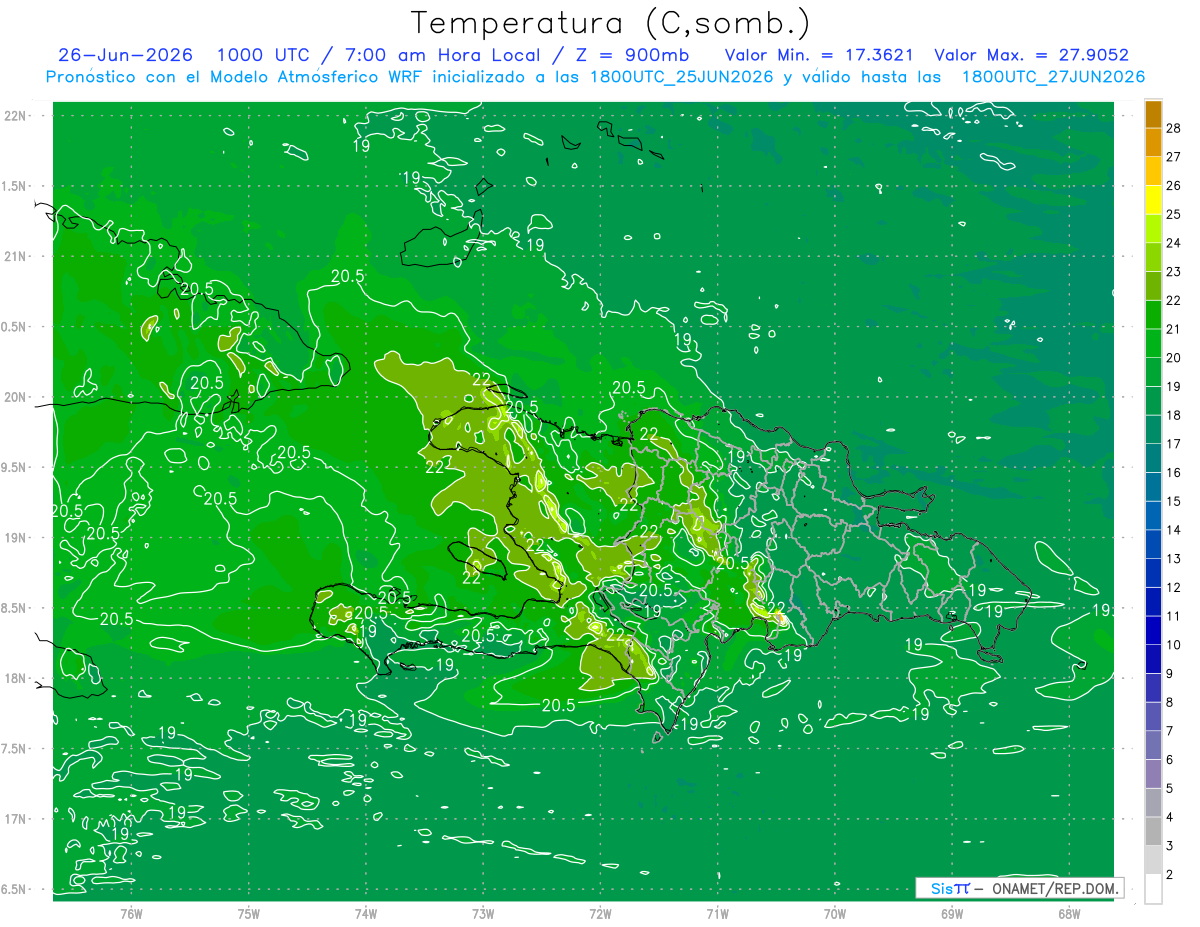Click the '70W' longitude axis label
The height and width of the screenshot is (927, 1200).
835,913
